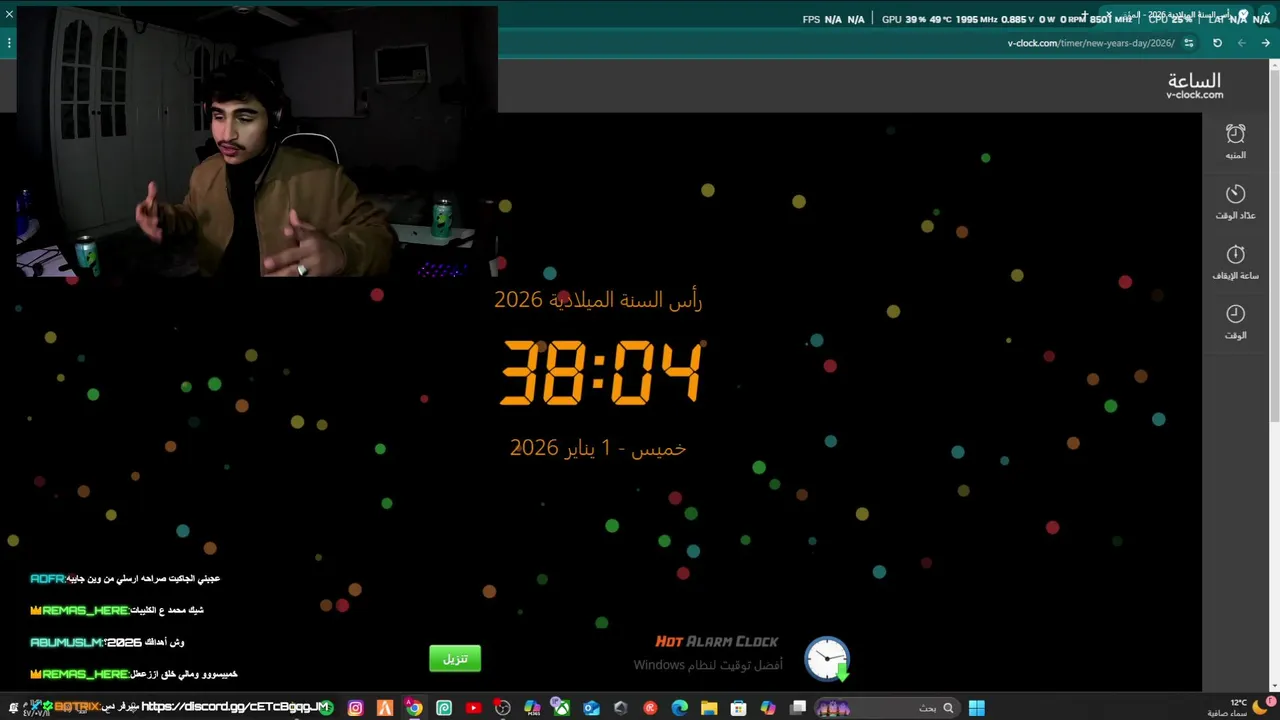Switch to Google Chrome in the taskbar
This screenshot has height=720, width=1280.
pyautogui.click(x=414, y=708)
